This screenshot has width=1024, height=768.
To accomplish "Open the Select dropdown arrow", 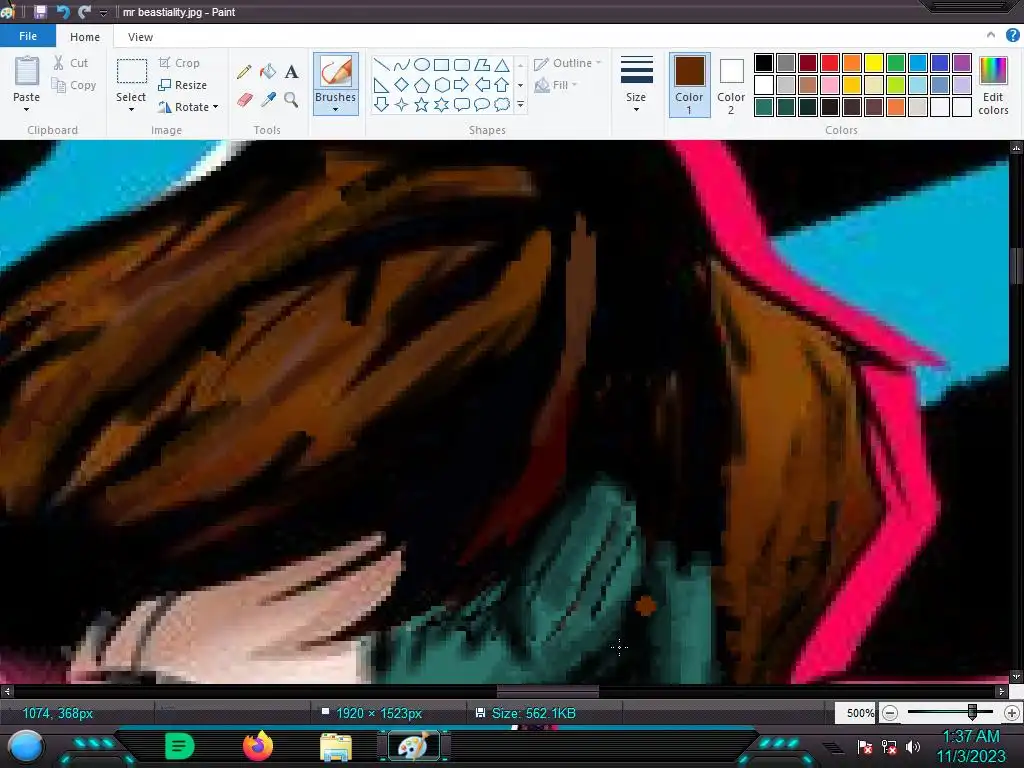I will (131, 110).
